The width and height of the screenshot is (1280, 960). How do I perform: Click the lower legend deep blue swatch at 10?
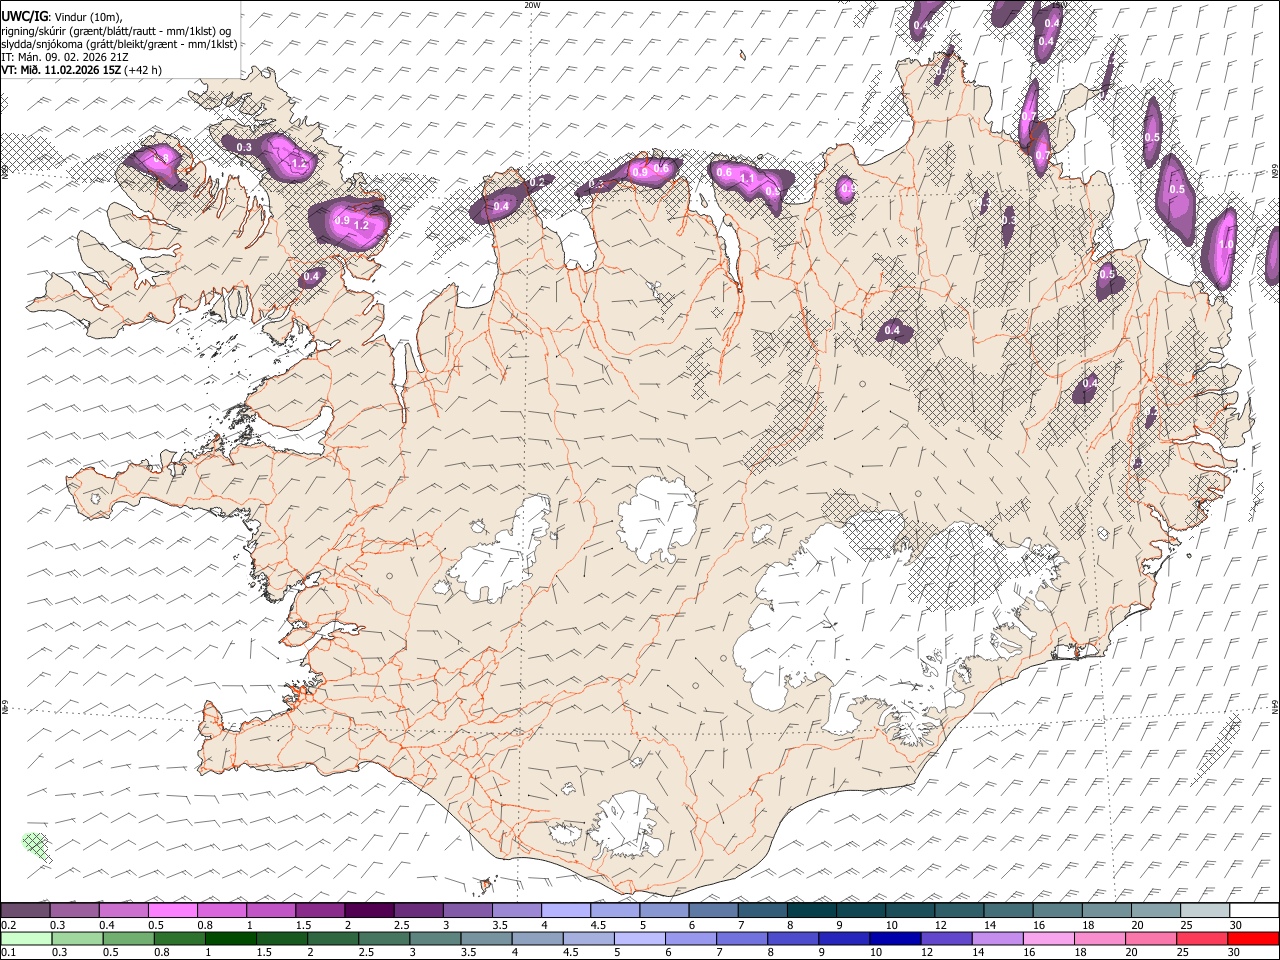click(x=893, y=938)
